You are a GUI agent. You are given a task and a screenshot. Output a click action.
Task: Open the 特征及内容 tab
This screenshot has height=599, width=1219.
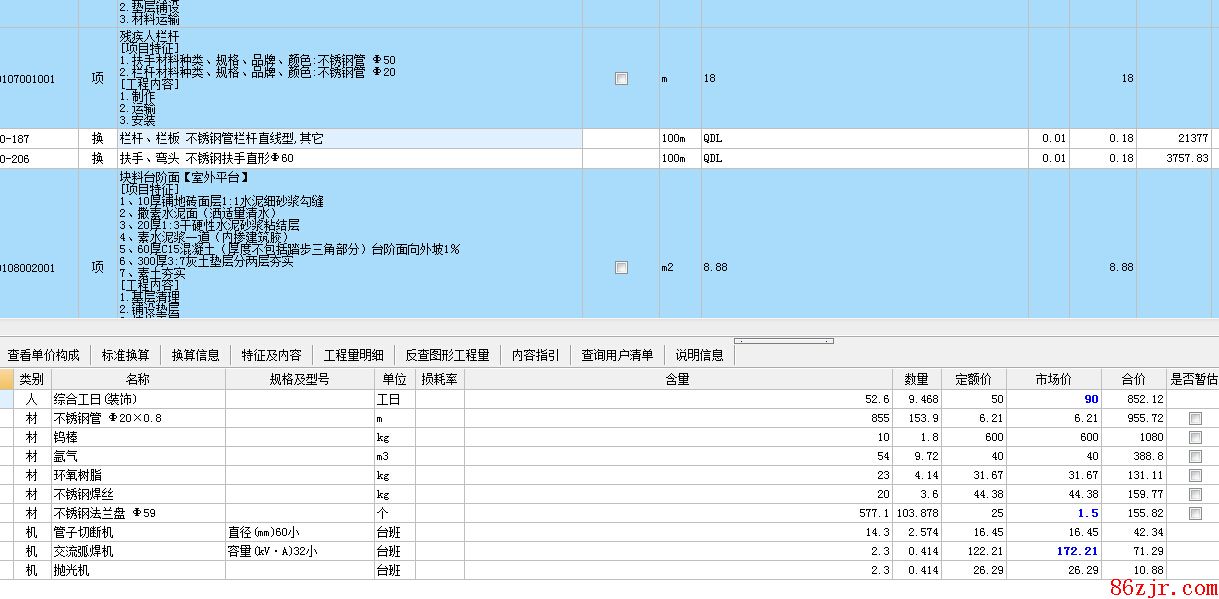(271, 355)
